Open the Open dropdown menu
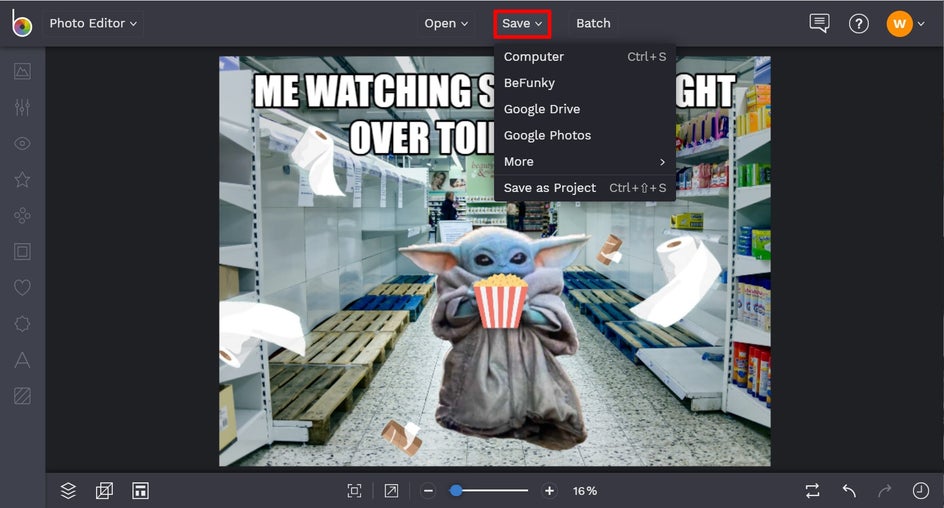 (446, 23)
